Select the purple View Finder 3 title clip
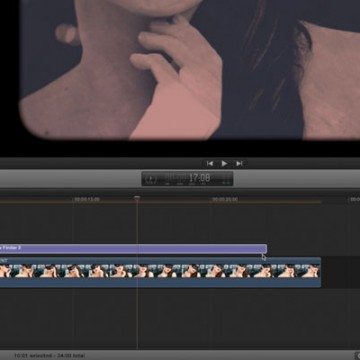The width and height of the screenshot is (360, 360). tap(133, 249)
